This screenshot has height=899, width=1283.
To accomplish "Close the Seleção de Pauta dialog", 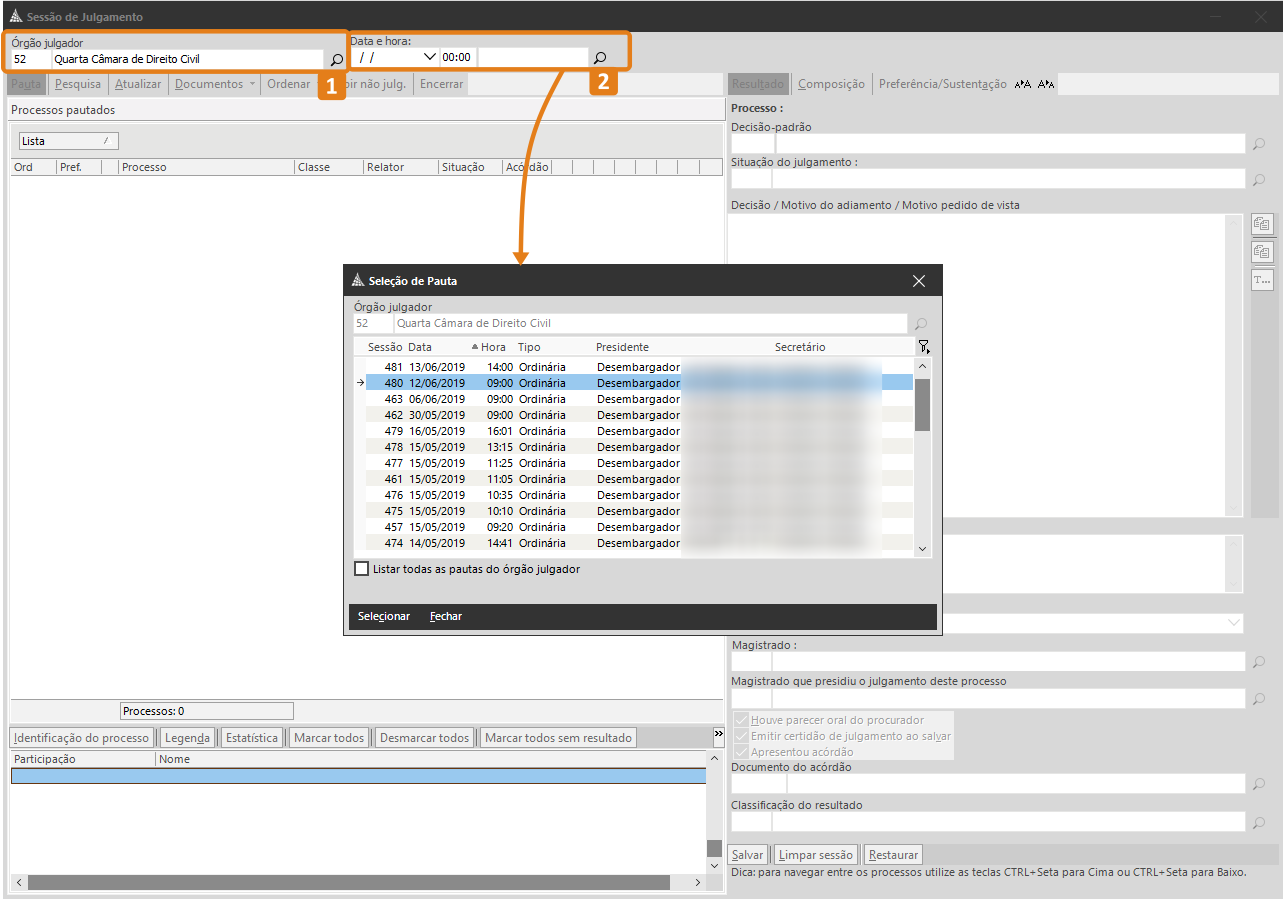I will coord(919,281).
